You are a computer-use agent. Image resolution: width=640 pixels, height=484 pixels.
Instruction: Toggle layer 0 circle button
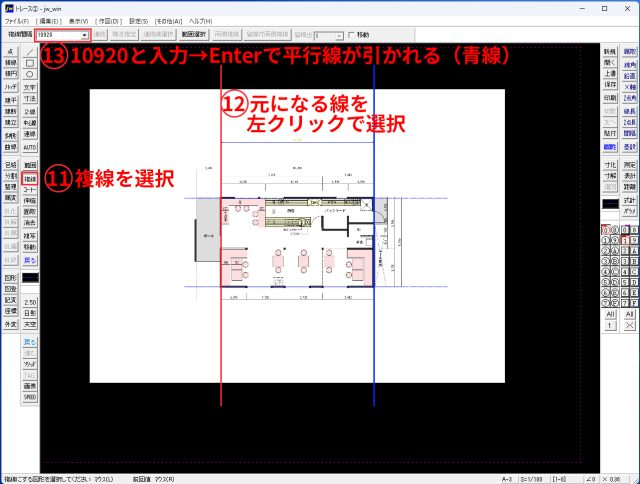pyautogui.click(x=606, y=229)
